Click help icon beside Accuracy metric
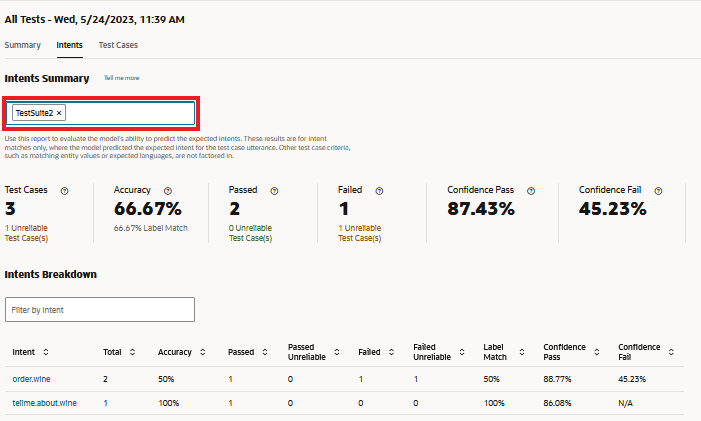Screen dimensions: 701x421 coord(167,190)
